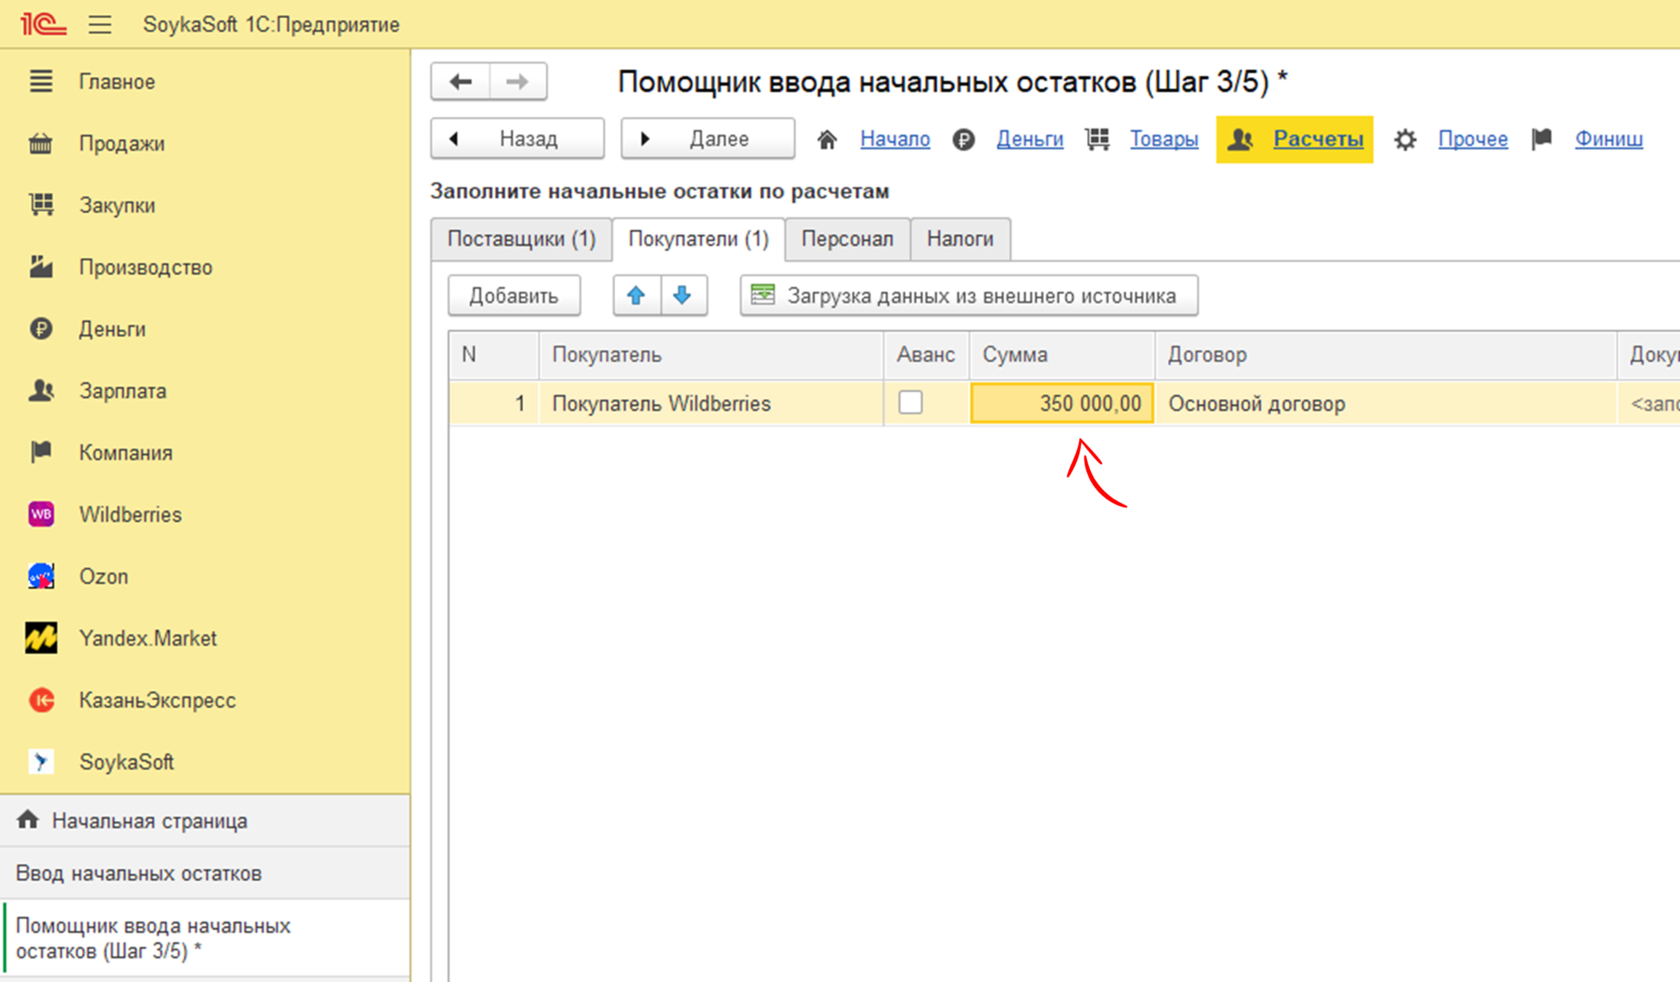The width and height of the screenshot is (1680, 982).
Task: Click the Yandex.Market logo icon
Action: click(41, 638)
